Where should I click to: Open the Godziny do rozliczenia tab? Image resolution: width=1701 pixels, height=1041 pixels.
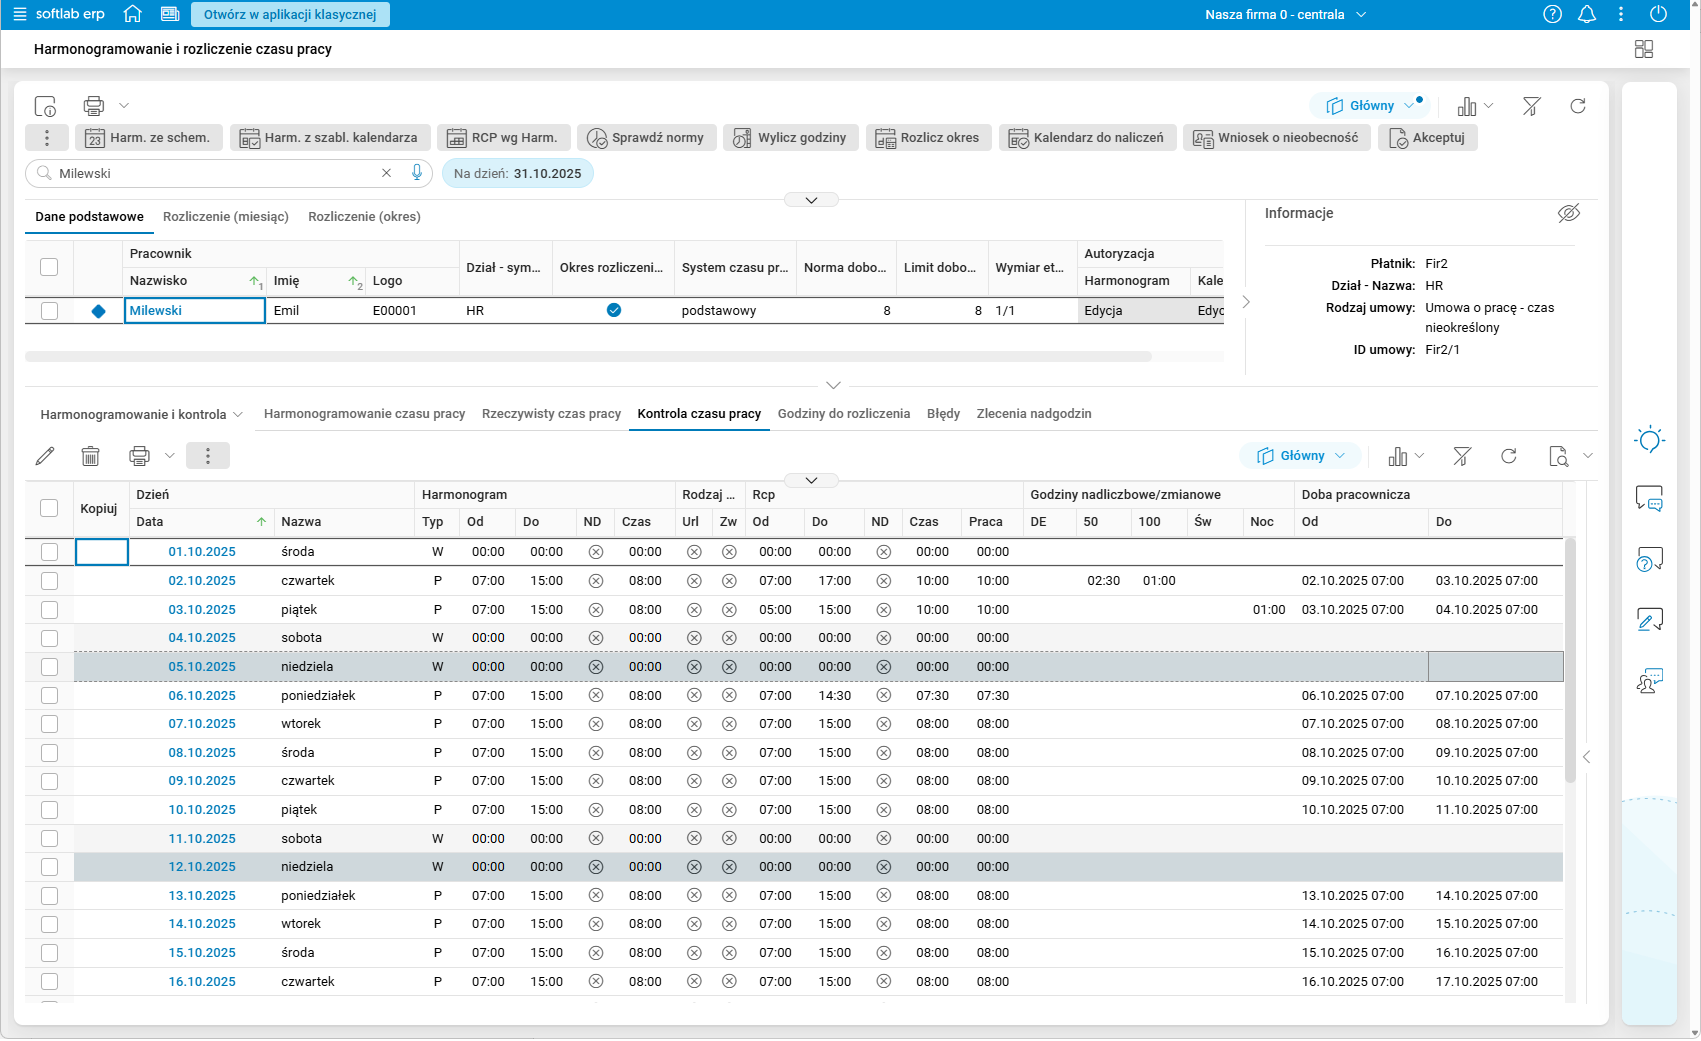click(843, 414)
